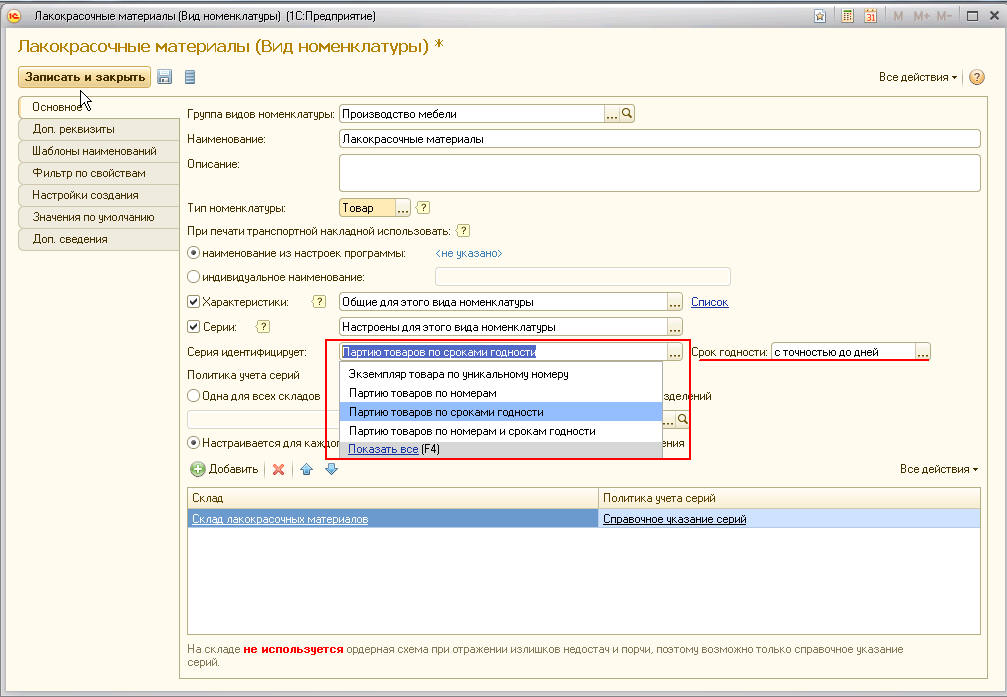Click the <не указано> link
The width and height of the screenshot is (1007, 697).
469,253
